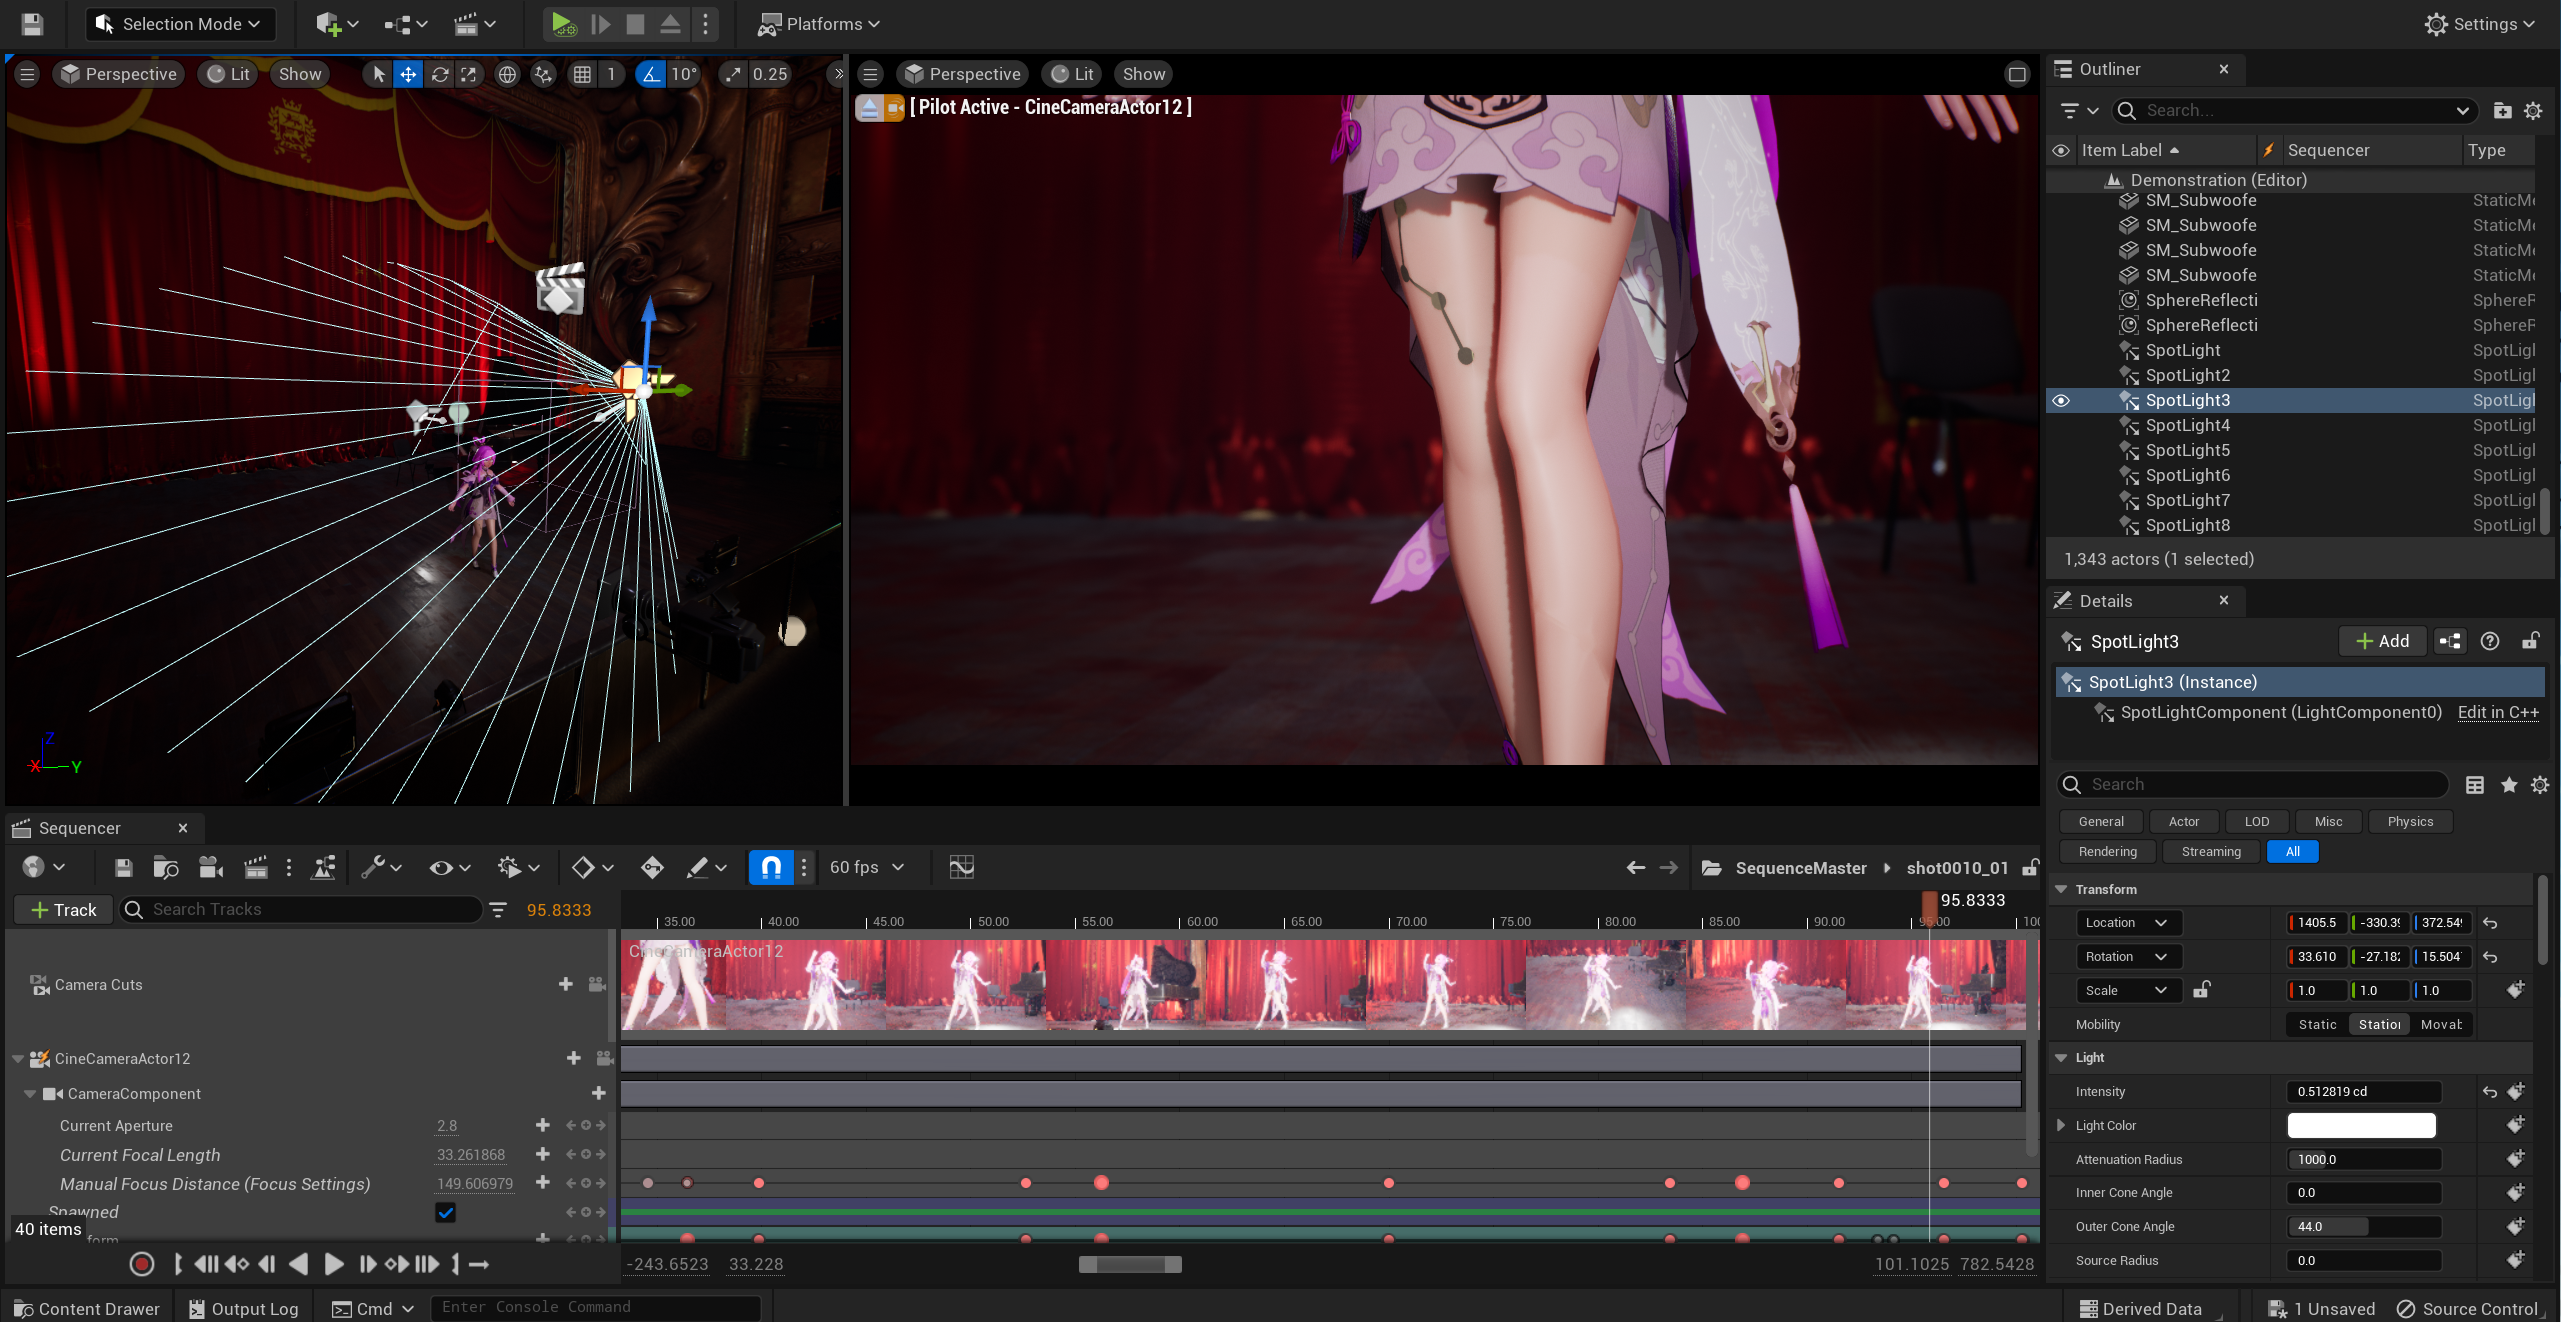The image size is (2561, 1322).
Task: Toggle rotation snap angle icon in viewport
Action: (650, 74)
